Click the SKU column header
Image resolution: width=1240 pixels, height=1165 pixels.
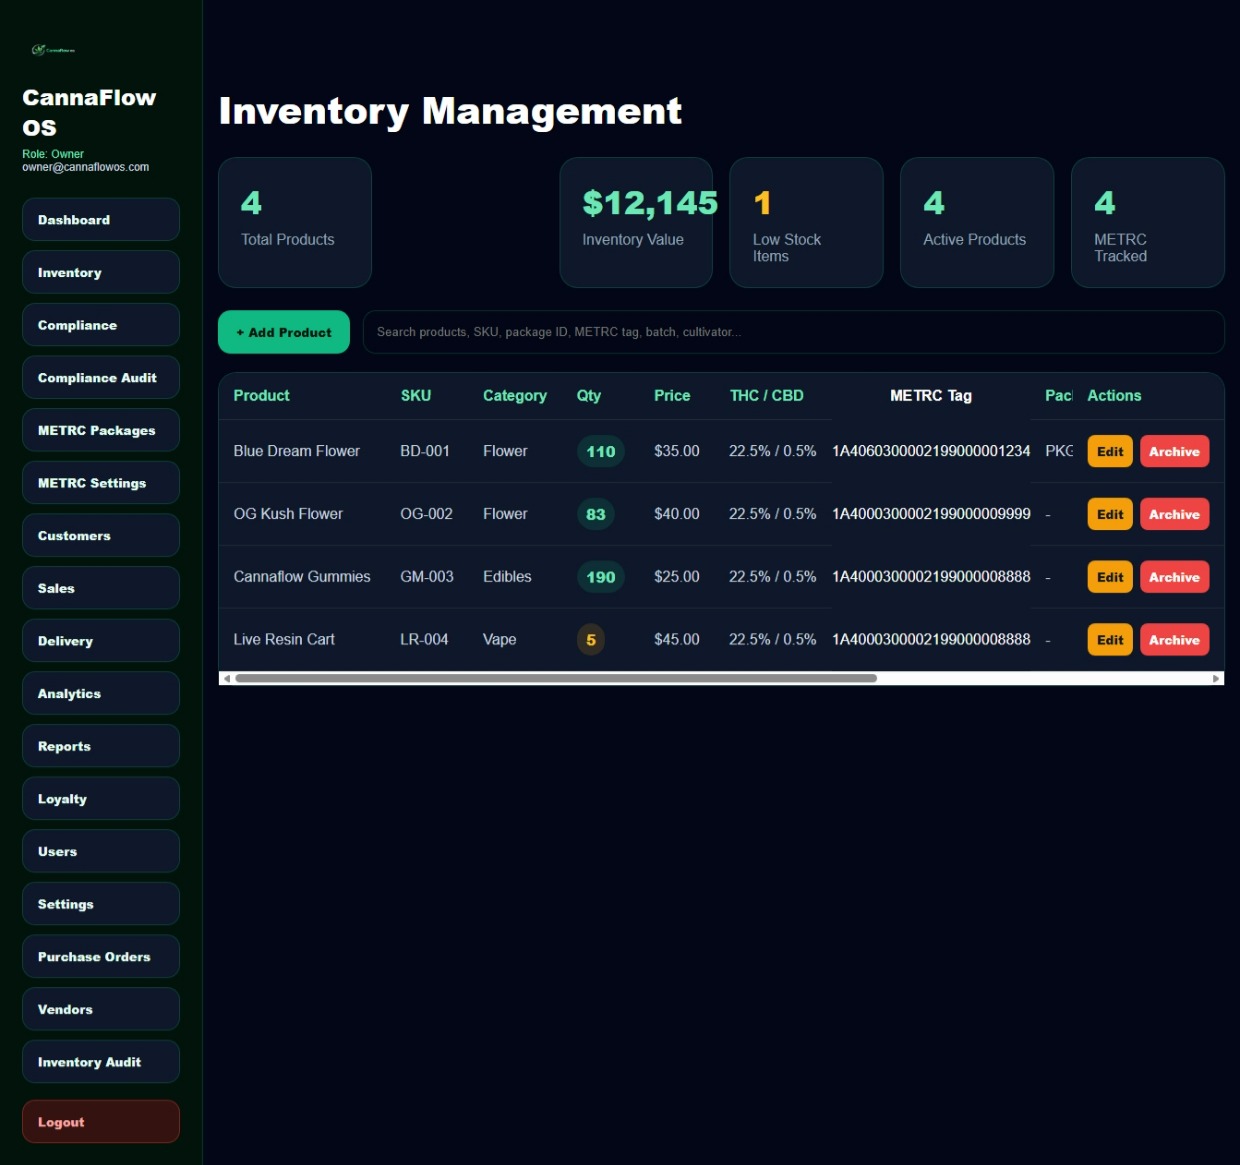[x=416, y=396]
